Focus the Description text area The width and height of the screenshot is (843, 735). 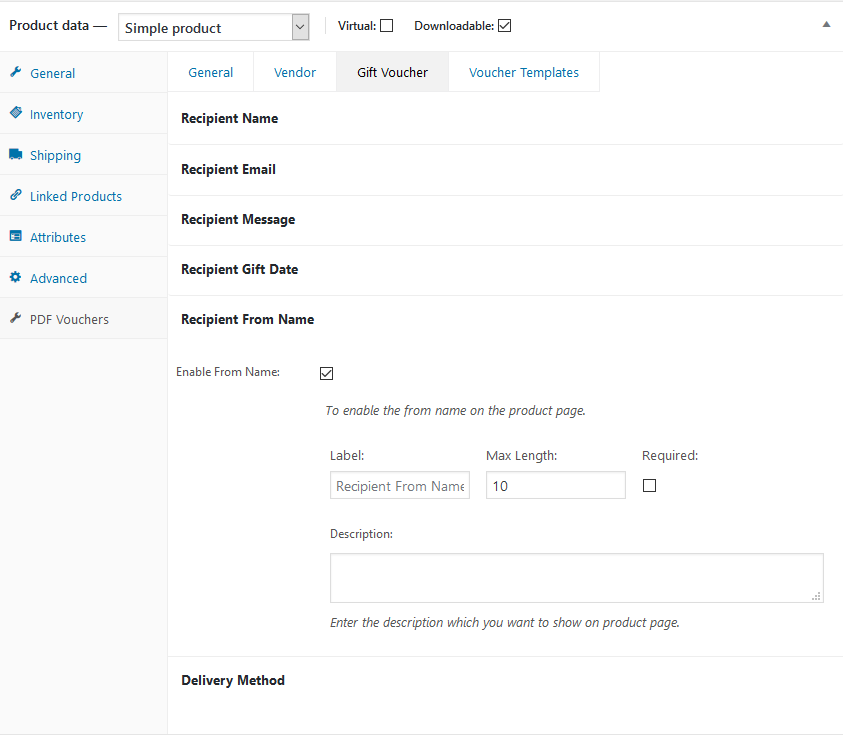576,578
